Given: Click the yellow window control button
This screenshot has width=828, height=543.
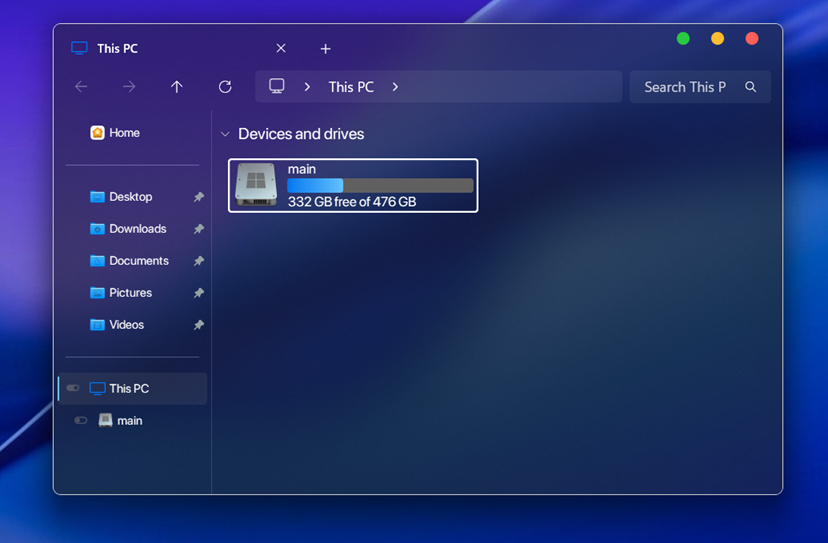Looking at the screenshot, I should 717,39.
